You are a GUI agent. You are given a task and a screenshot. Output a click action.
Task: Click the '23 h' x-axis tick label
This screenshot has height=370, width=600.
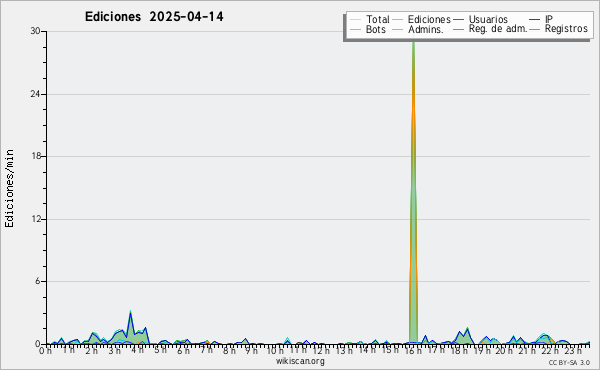point(573,350)
